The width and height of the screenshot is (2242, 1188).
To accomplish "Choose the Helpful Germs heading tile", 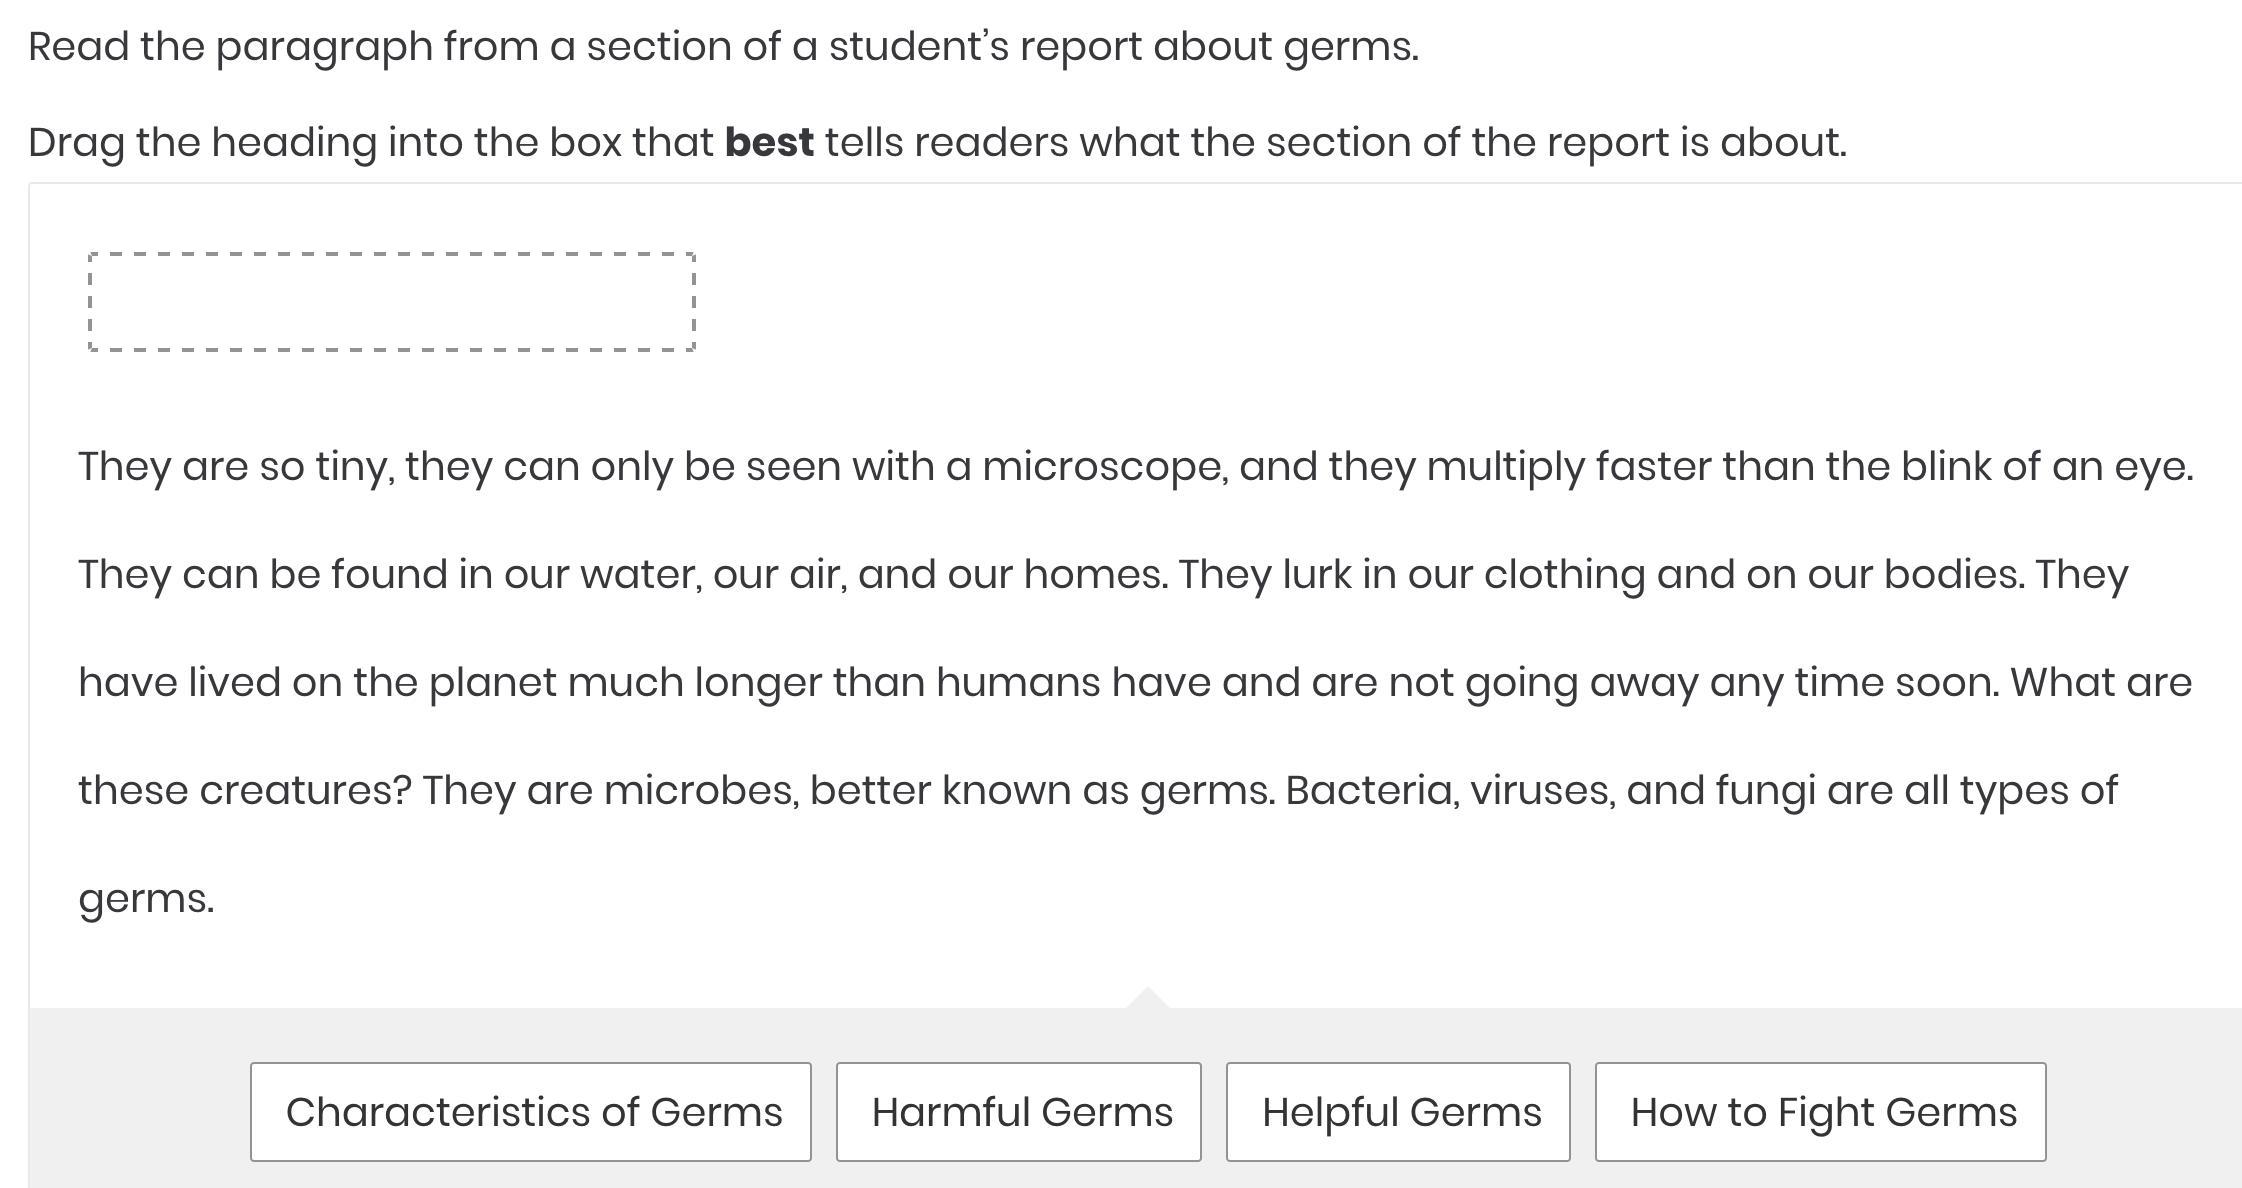I will [1398, 1112].
